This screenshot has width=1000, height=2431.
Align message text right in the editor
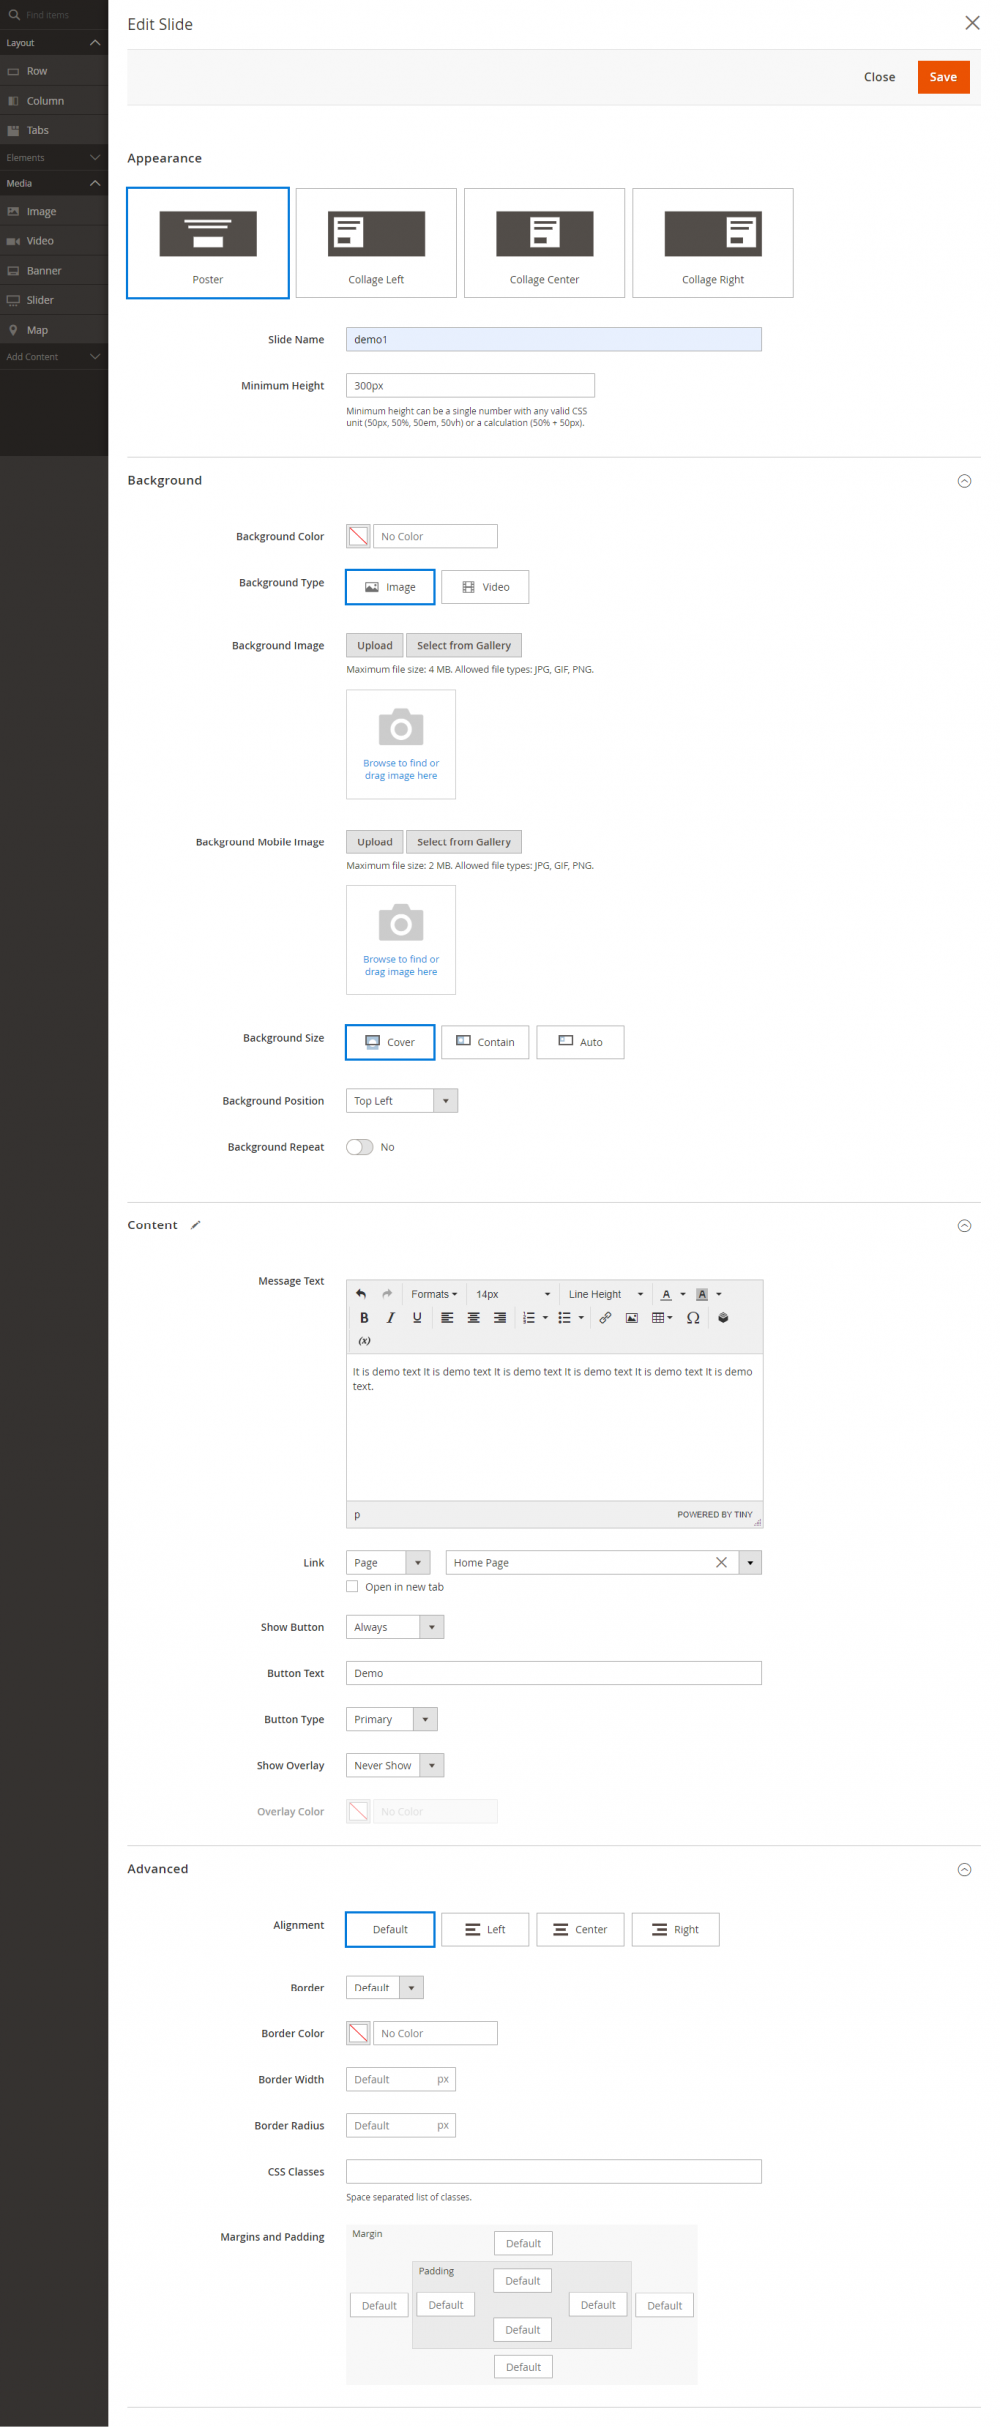click(x=499, y=1317)
